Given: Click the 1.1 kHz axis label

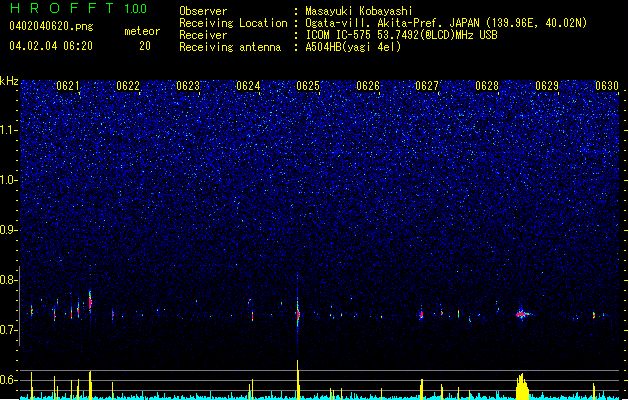Looking at the screenshot, I should tap(8, 130).
